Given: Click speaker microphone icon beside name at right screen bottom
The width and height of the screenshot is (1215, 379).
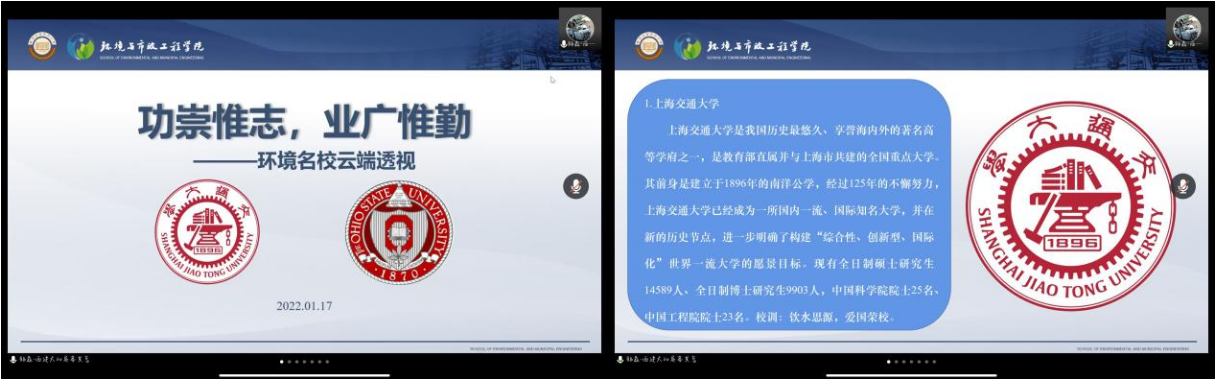Looking at the screenshot, I should pos(621,358).
